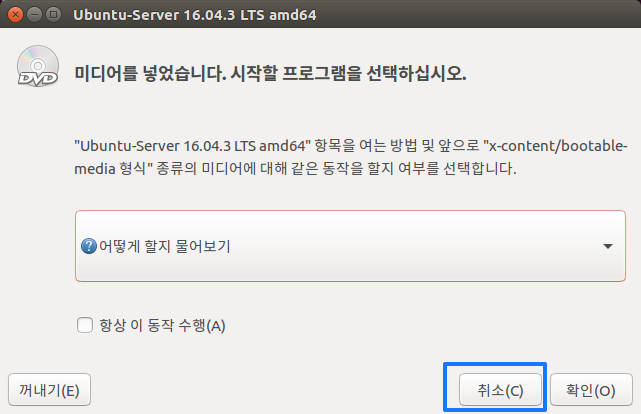Click the 취소(C) cancel button
Viewport: 641px width, 414px height.
(x=500, y=390)
